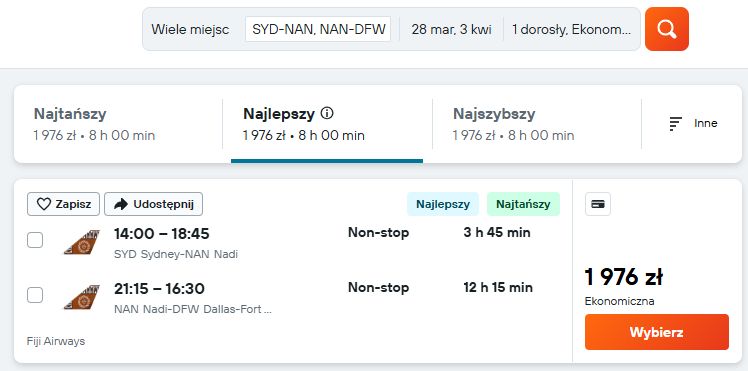Click the Zapisz heart button
The width and height of the screenshot is (748, 371).
pos(63,204)
